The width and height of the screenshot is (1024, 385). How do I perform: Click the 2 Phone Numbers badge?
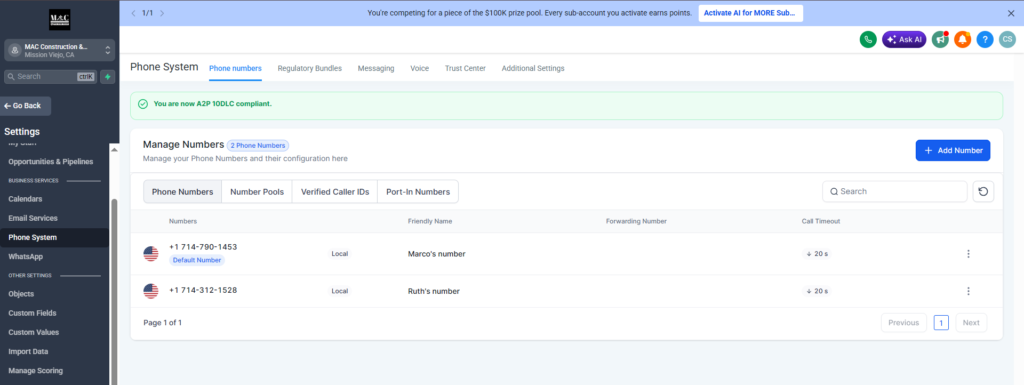point(258,146)
